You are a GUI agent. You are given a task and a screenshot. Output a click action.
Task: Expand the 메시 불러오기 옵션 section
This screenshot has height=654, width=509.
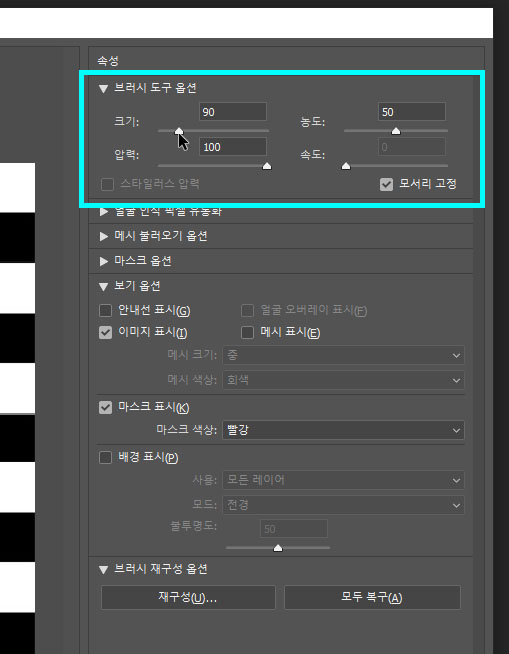pyautogui.click(x=103, y=236)
